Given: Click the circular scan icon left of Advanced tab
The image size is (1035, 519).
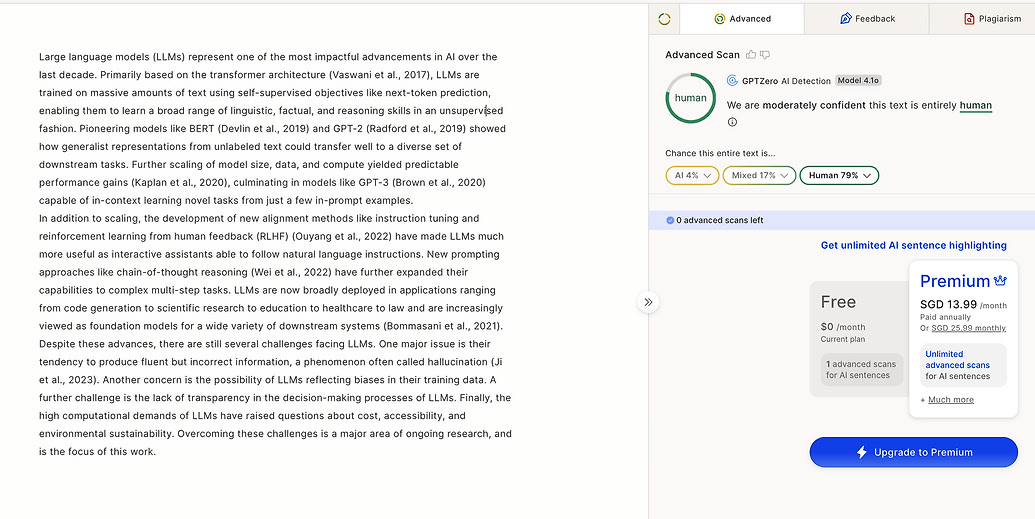Looking at the screenshot, I should coord(664,19).
